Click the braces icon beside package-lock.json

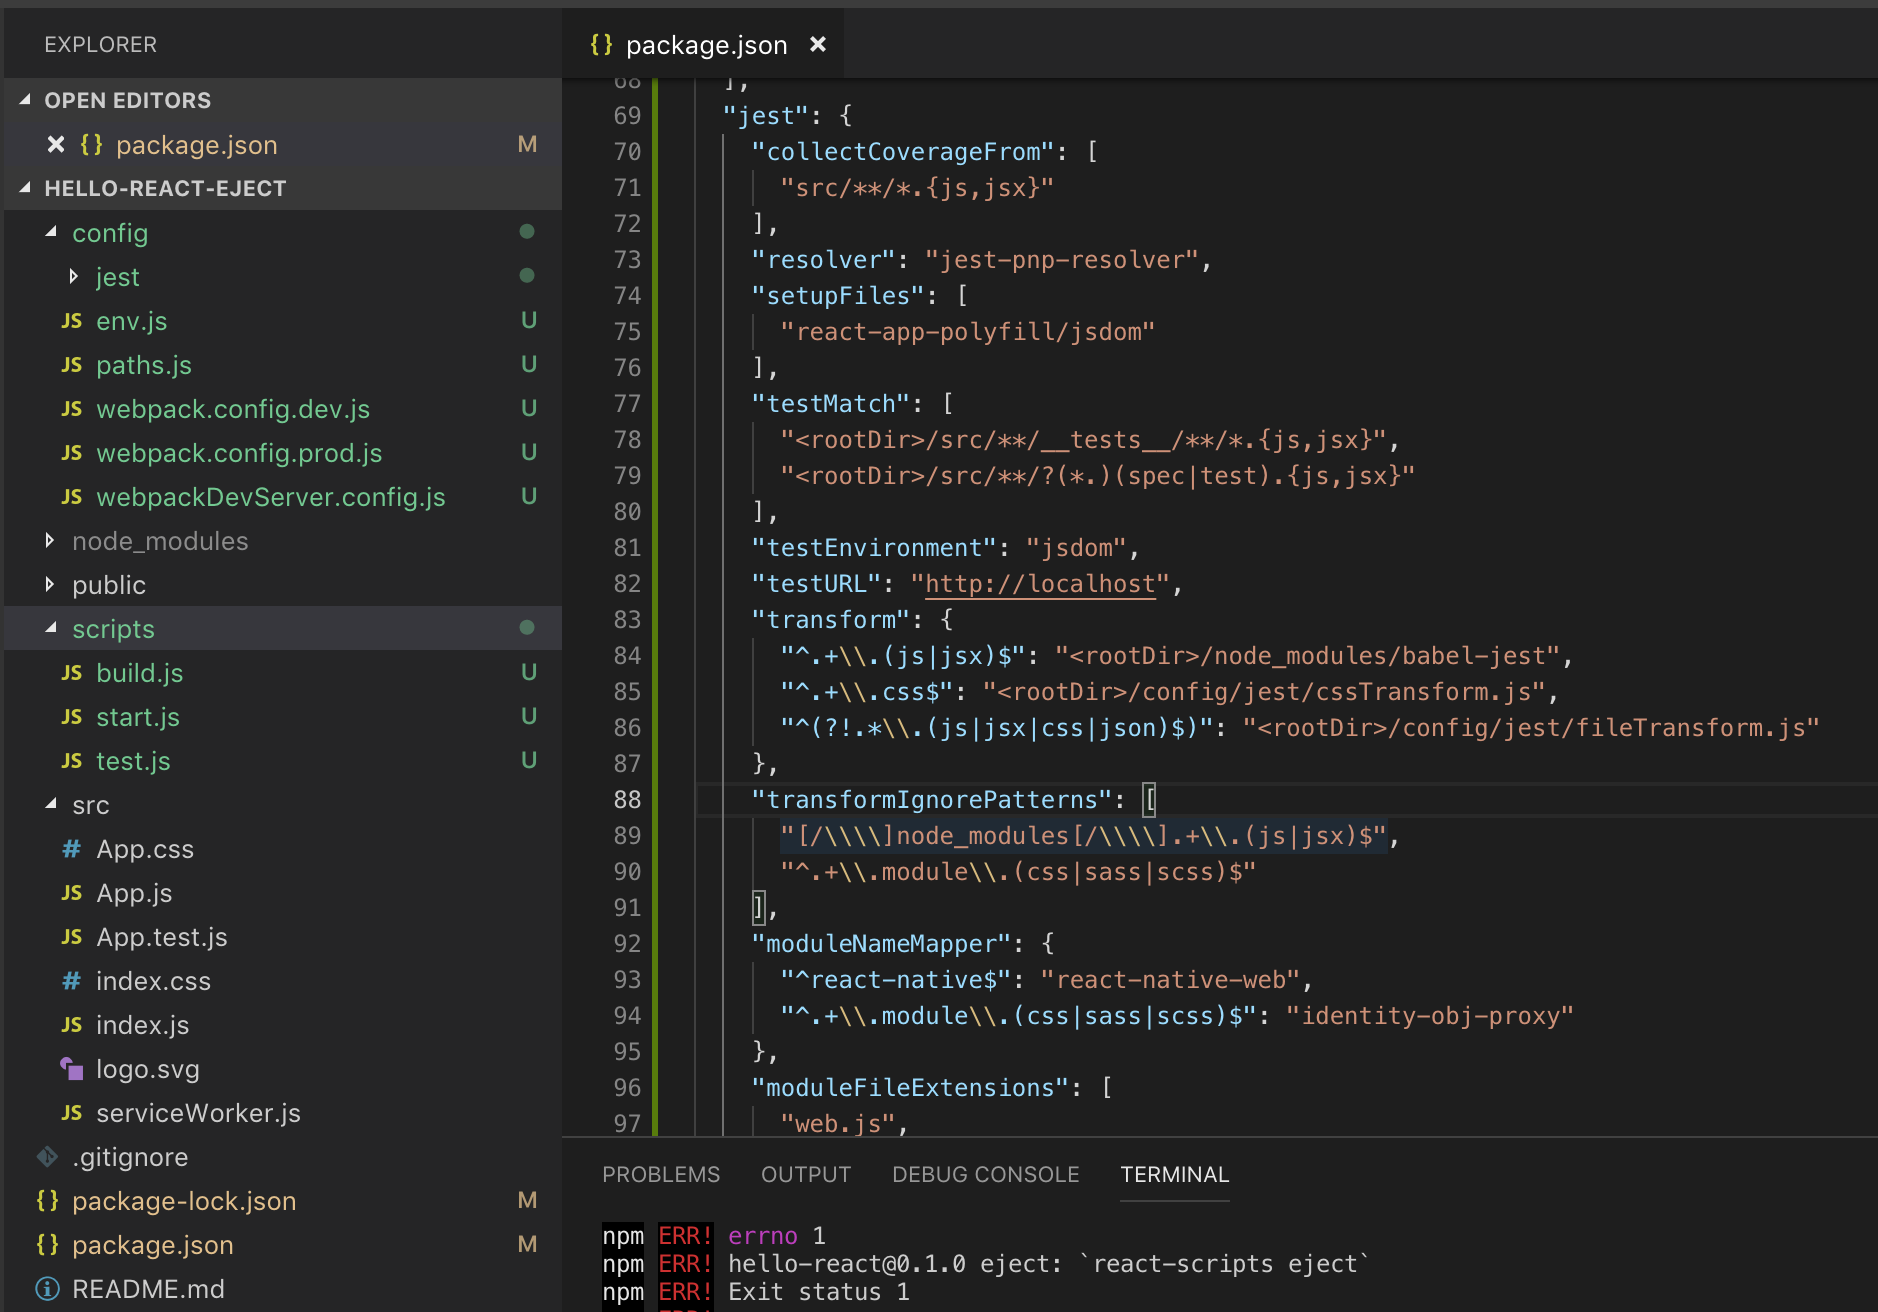pyautogui.click(x=47, y=1201)
